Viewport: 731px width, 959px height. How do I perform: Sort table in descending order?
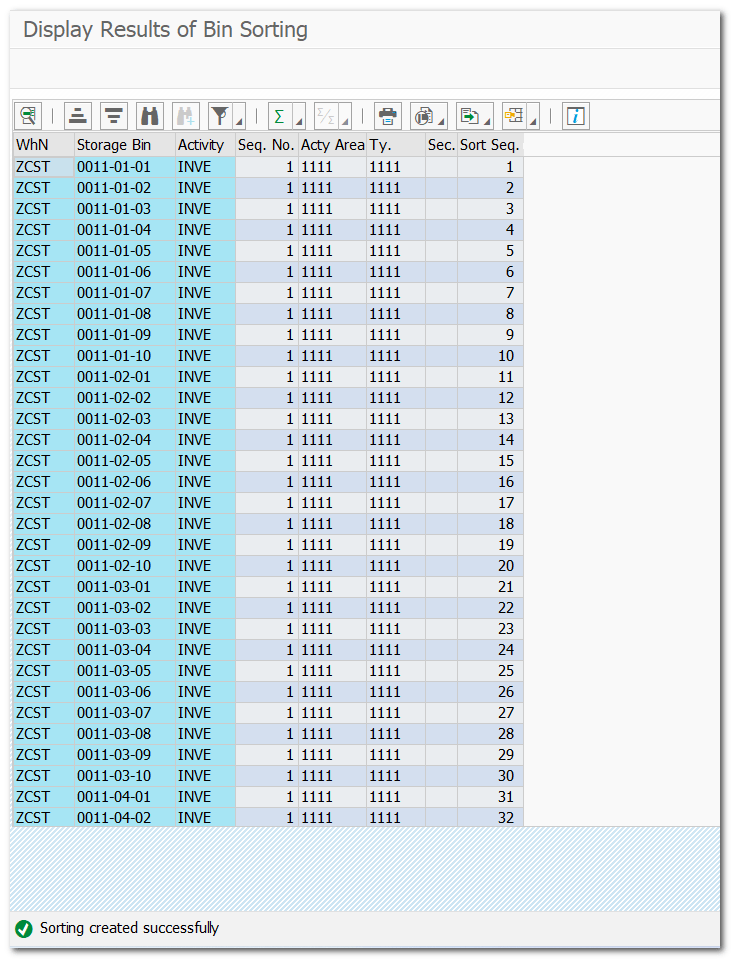click(x=115, y=116)
